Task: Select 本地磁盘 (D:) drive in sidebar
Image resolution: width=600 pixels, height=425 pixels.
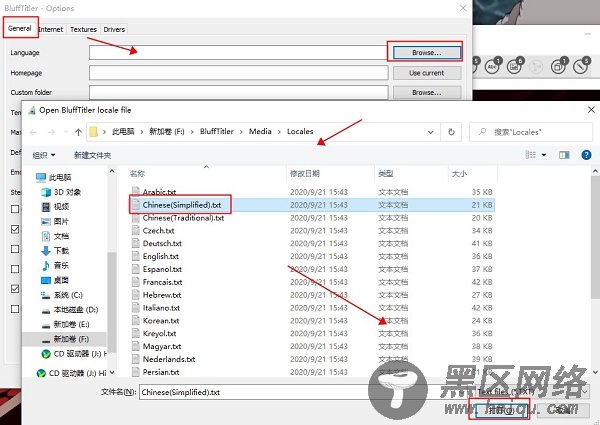Action: (70, 310)
